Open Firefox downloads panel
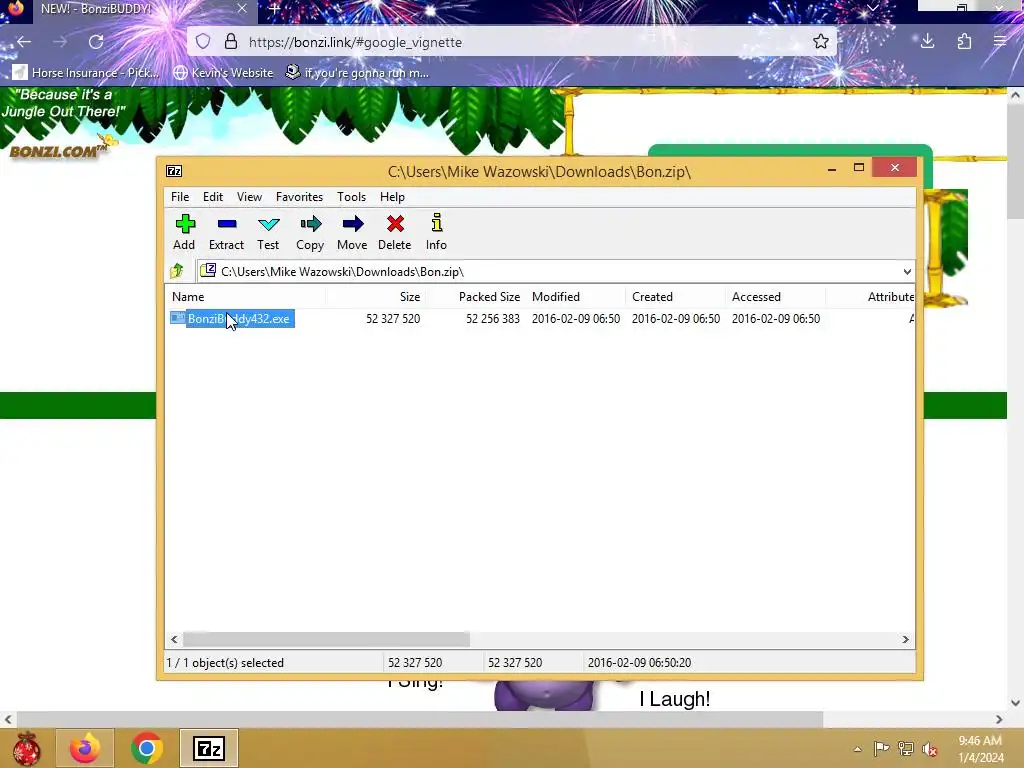1024x768 pixels. 927,42
